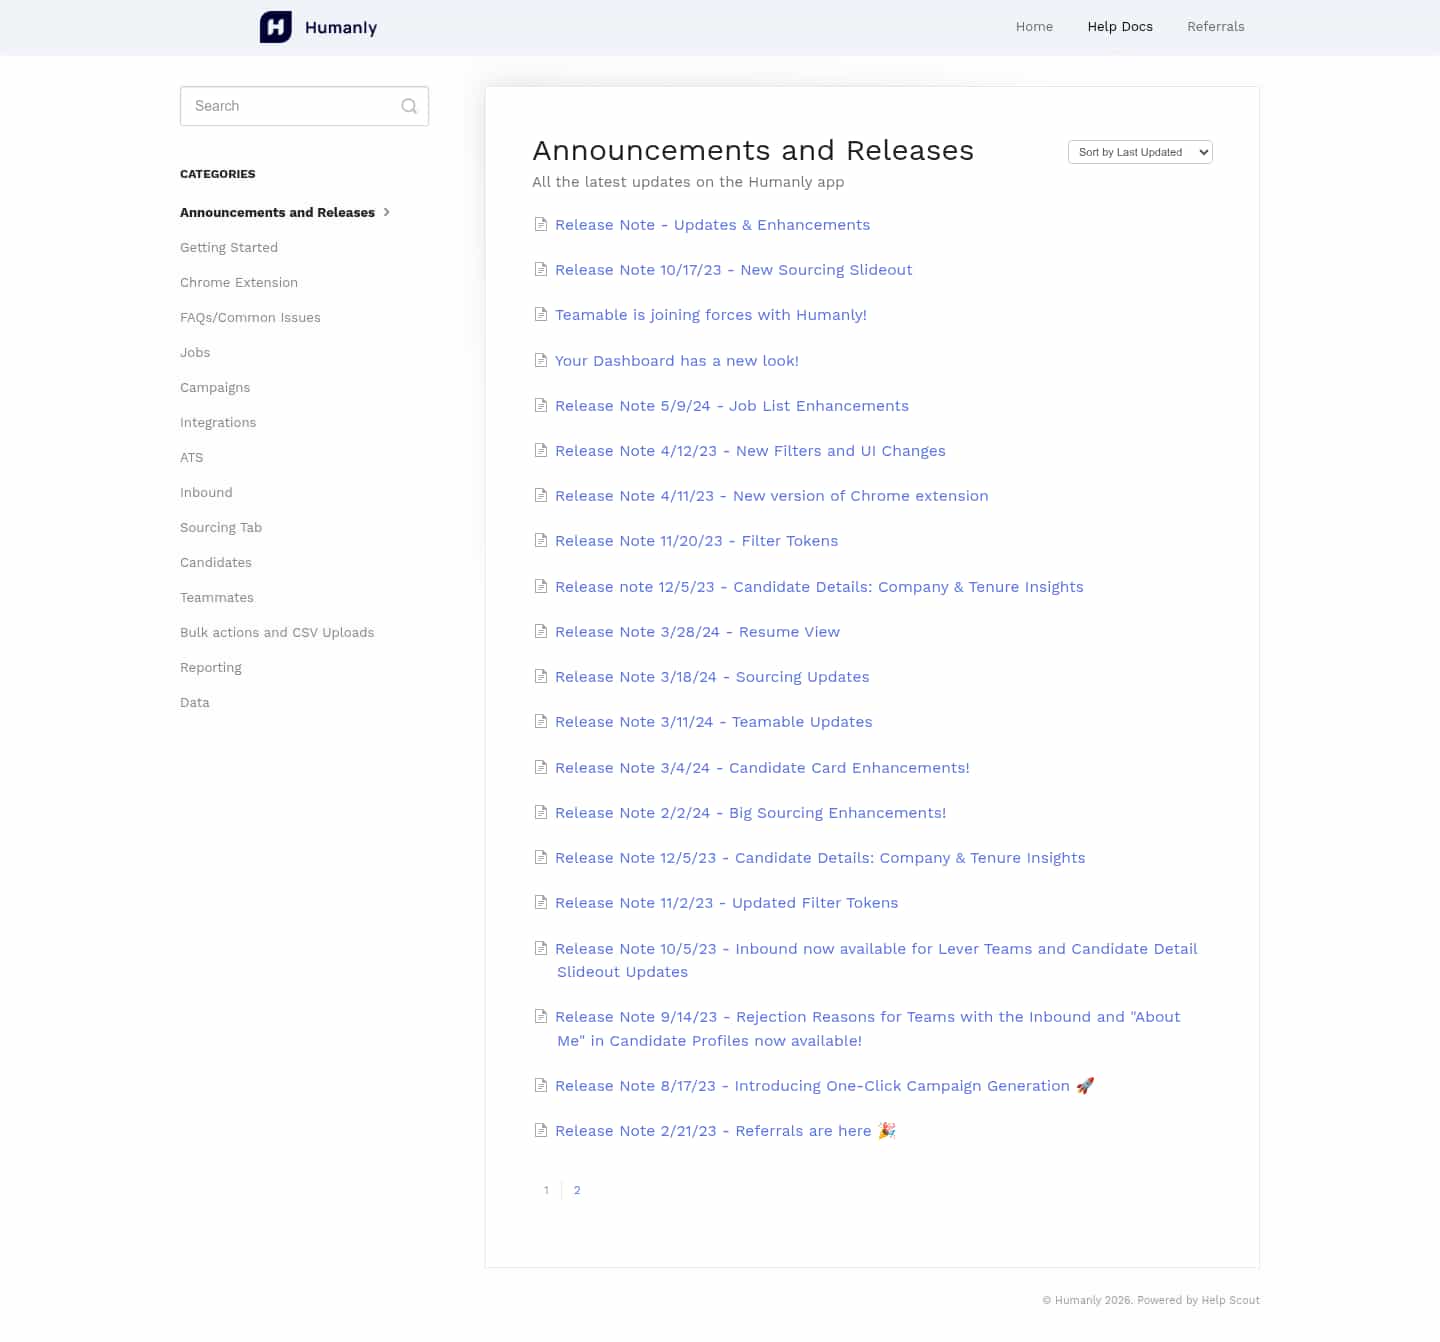
Task: Select Getting Started category
Action: tap(229, 247)
